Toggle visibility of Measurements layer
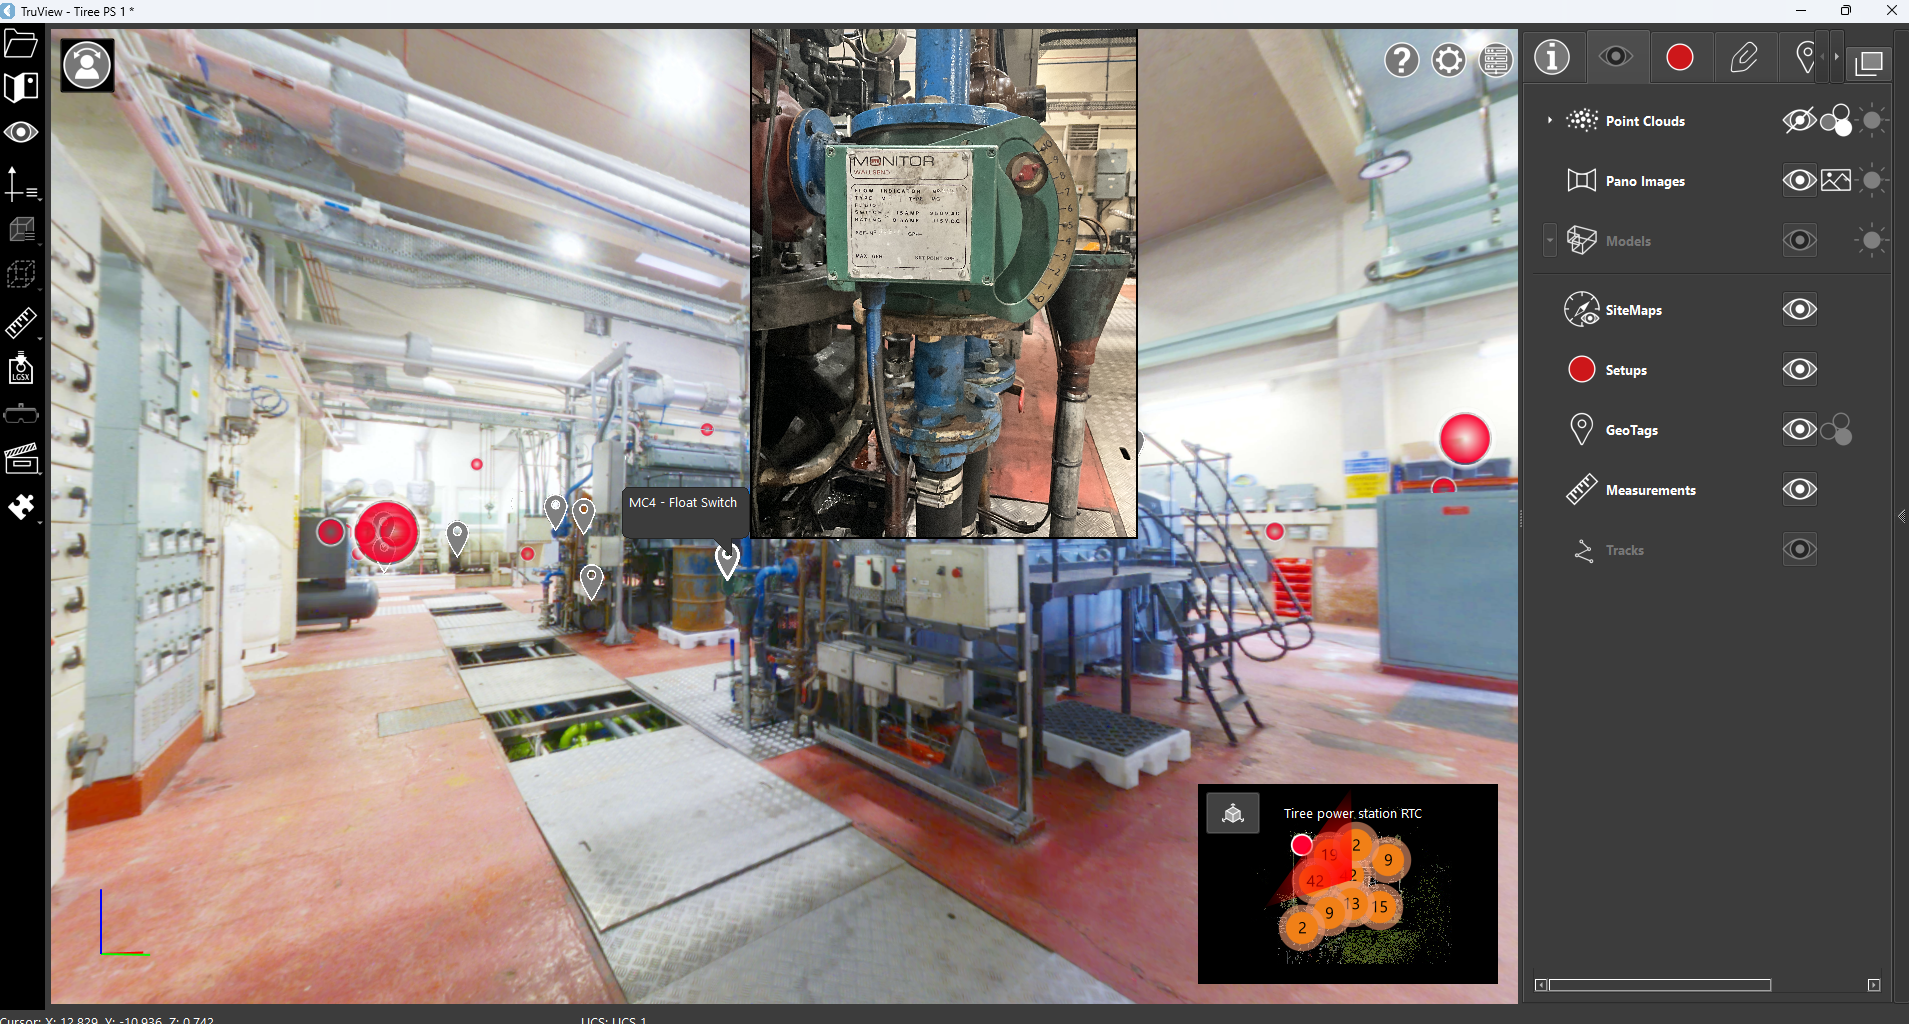The height and width of the screenshot is (1024, 1909). (1799, 490)
